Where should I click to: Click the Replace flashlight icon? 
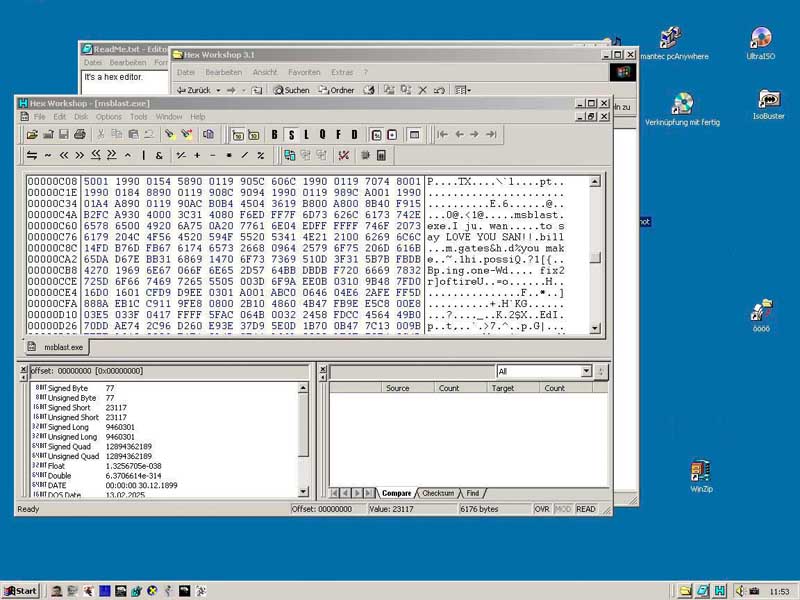point(187,135)
